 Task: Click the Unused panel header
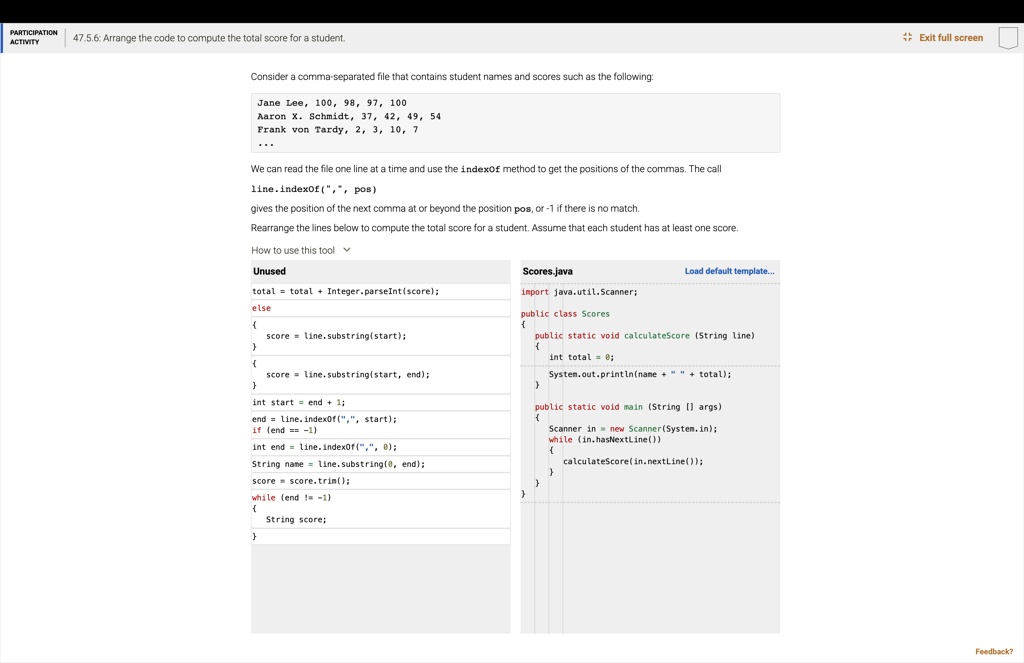(x=269, y=271)
